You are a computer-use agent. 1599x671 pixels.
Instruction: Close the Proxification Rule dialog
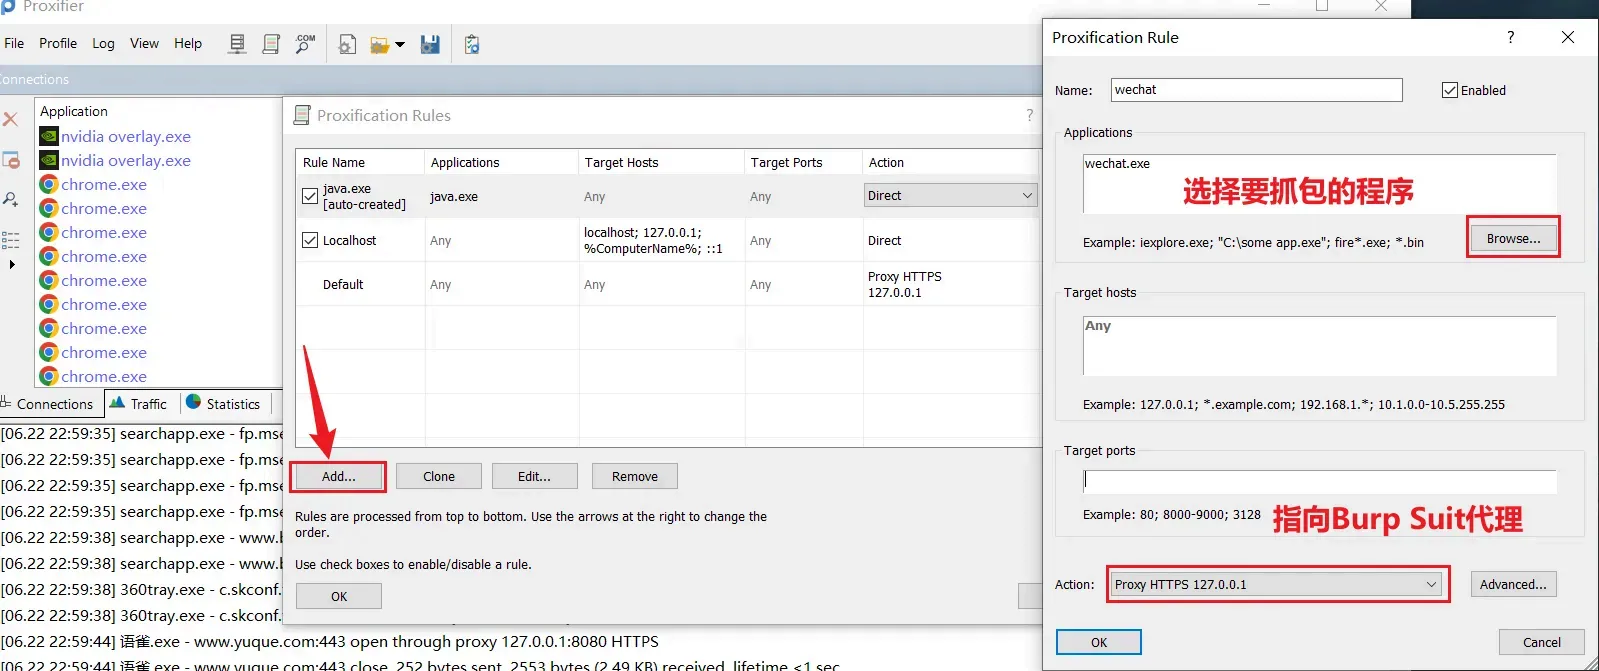[x=1568, y=37]
